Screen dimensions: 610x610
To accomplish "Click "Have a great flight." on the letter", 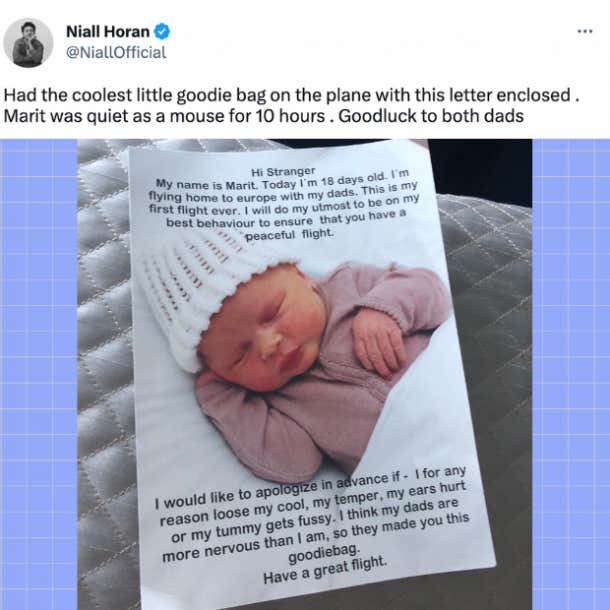I will [325, 570].
